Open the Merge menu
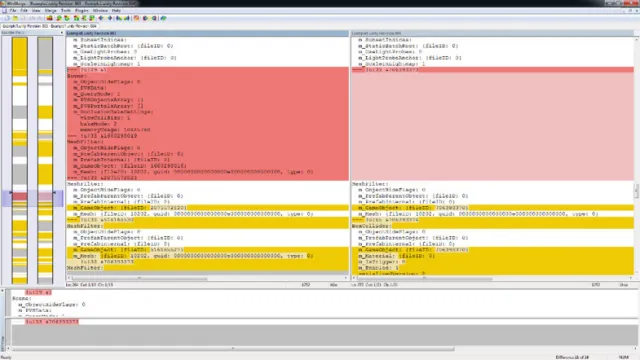Image resolution: width=640 pixels, height=360 pixels. coord(51,11)
